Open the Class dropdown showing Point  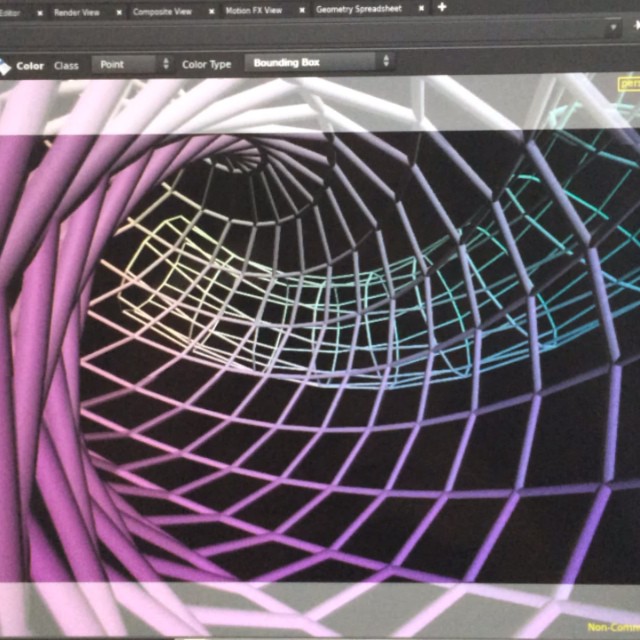[x=132, y=64]
